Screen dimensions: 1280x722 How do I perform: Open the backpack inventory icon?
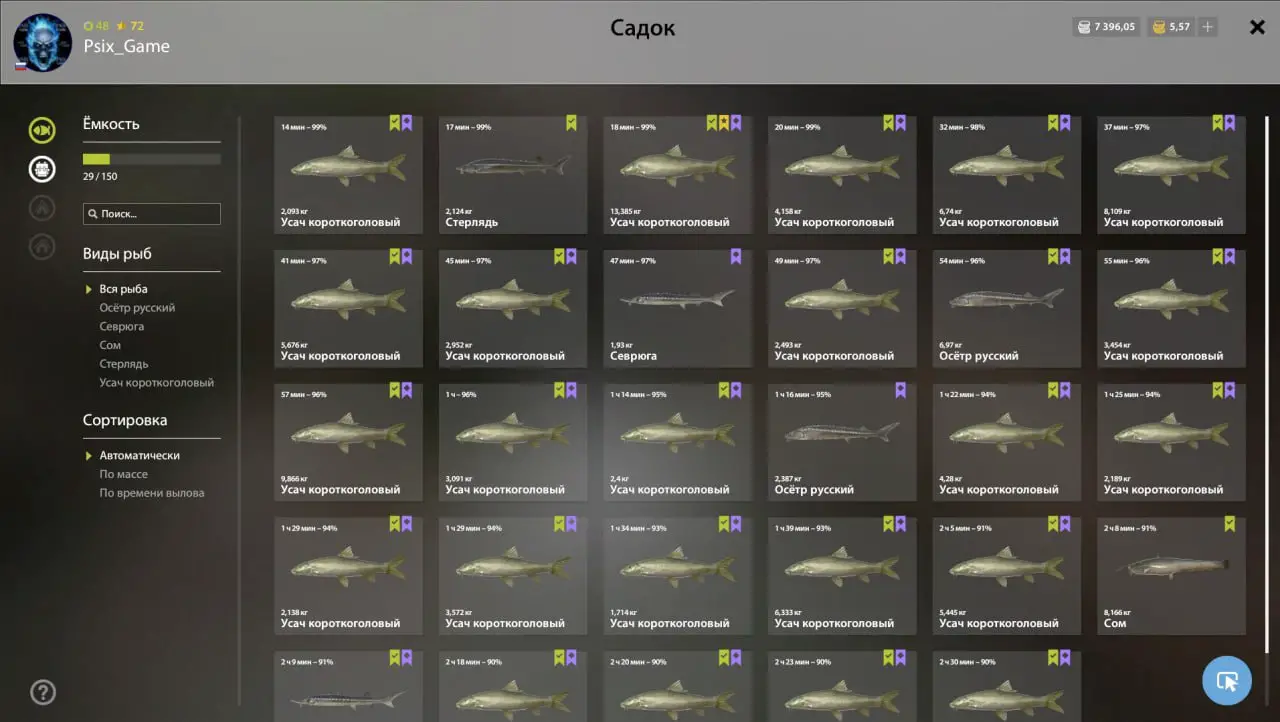tap(42, 169)
